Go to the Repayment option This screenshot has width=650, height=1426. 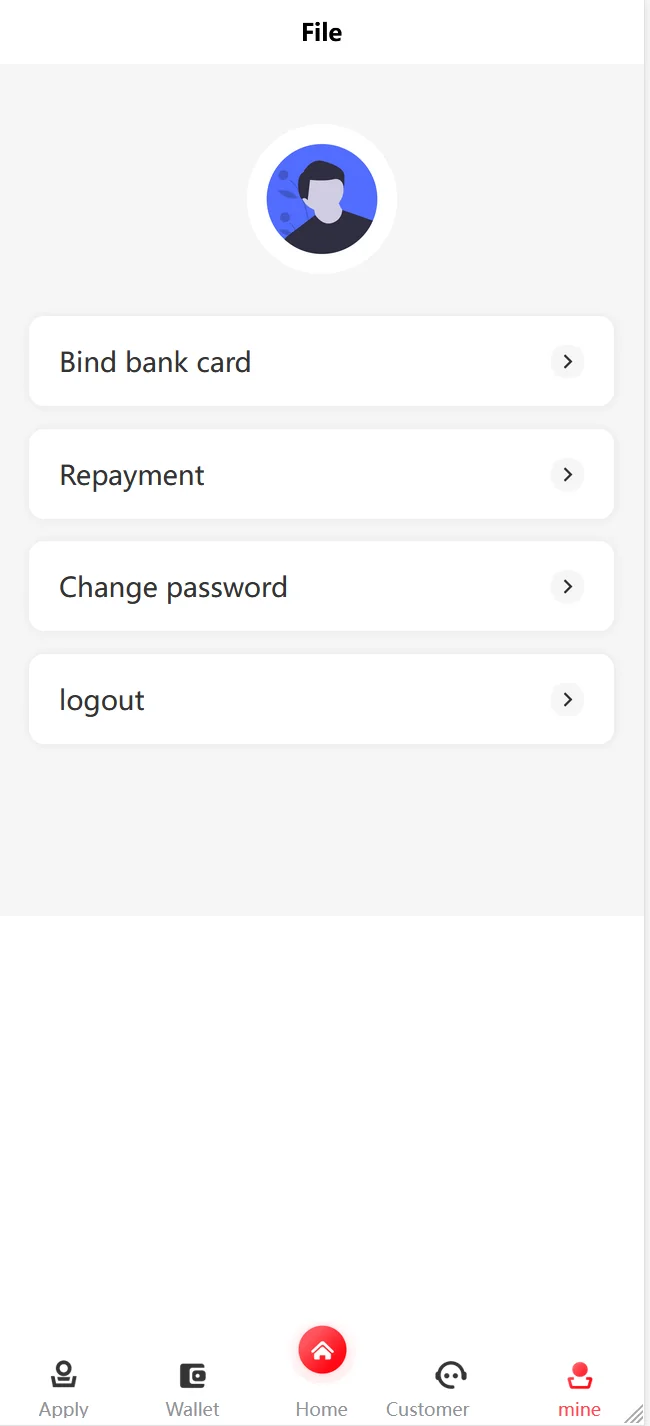tap(132, 475)
